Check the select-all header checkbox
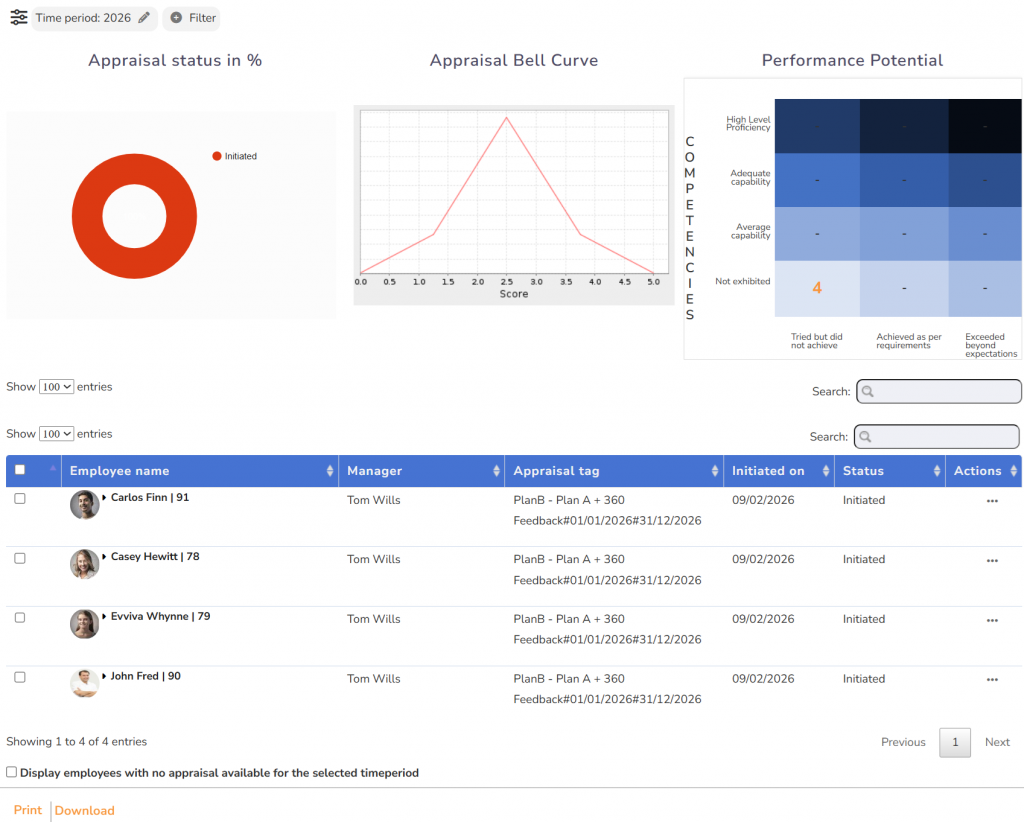Viewport: 1024px width, 822px height. click(x=20, y=470)
